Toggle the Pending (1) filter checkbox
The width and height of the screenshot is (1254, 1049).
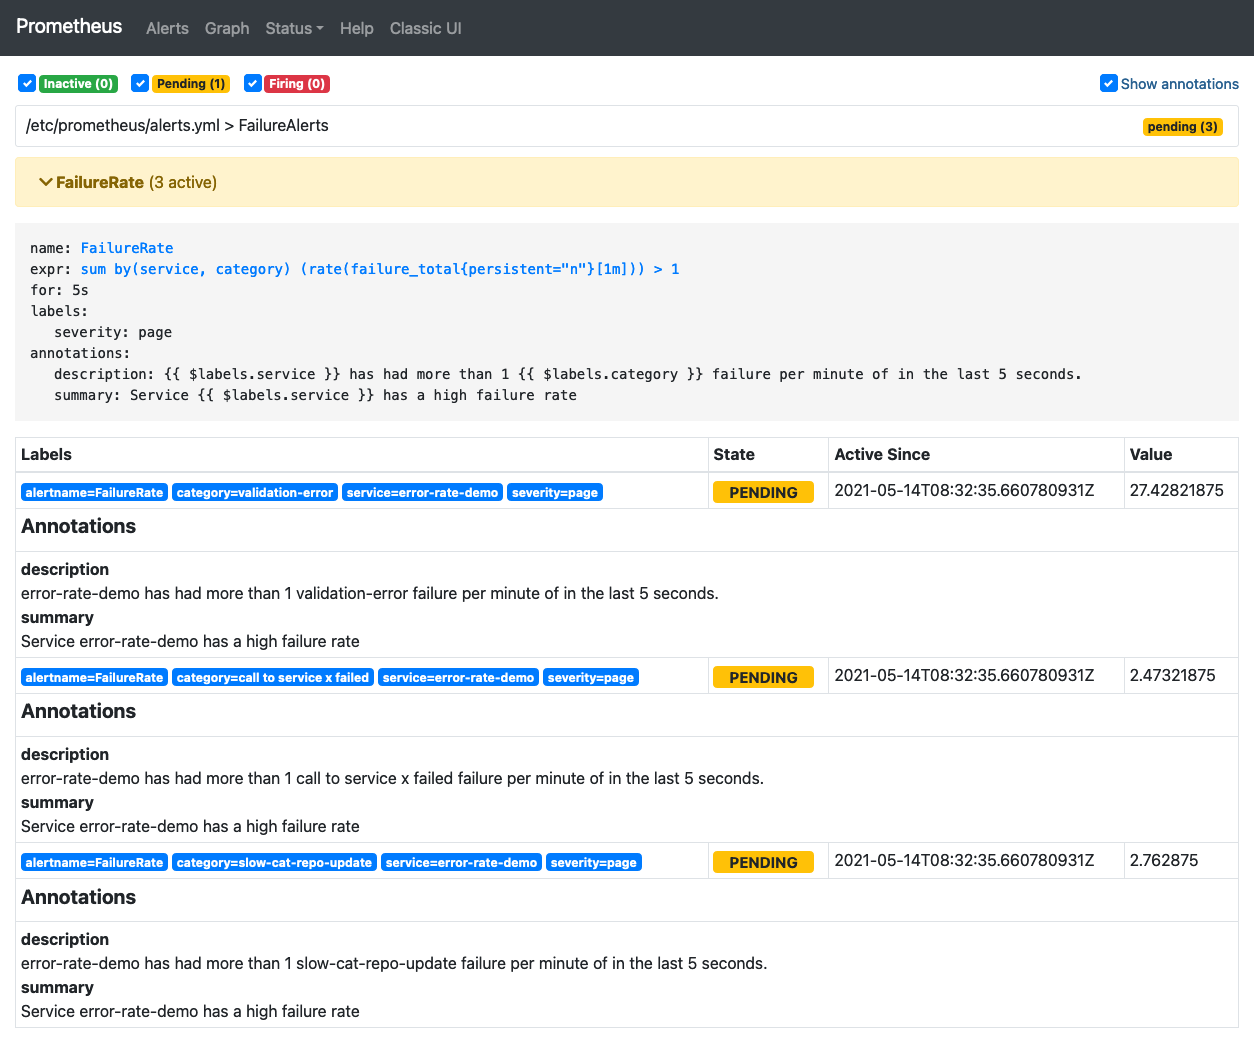(140, 83)
